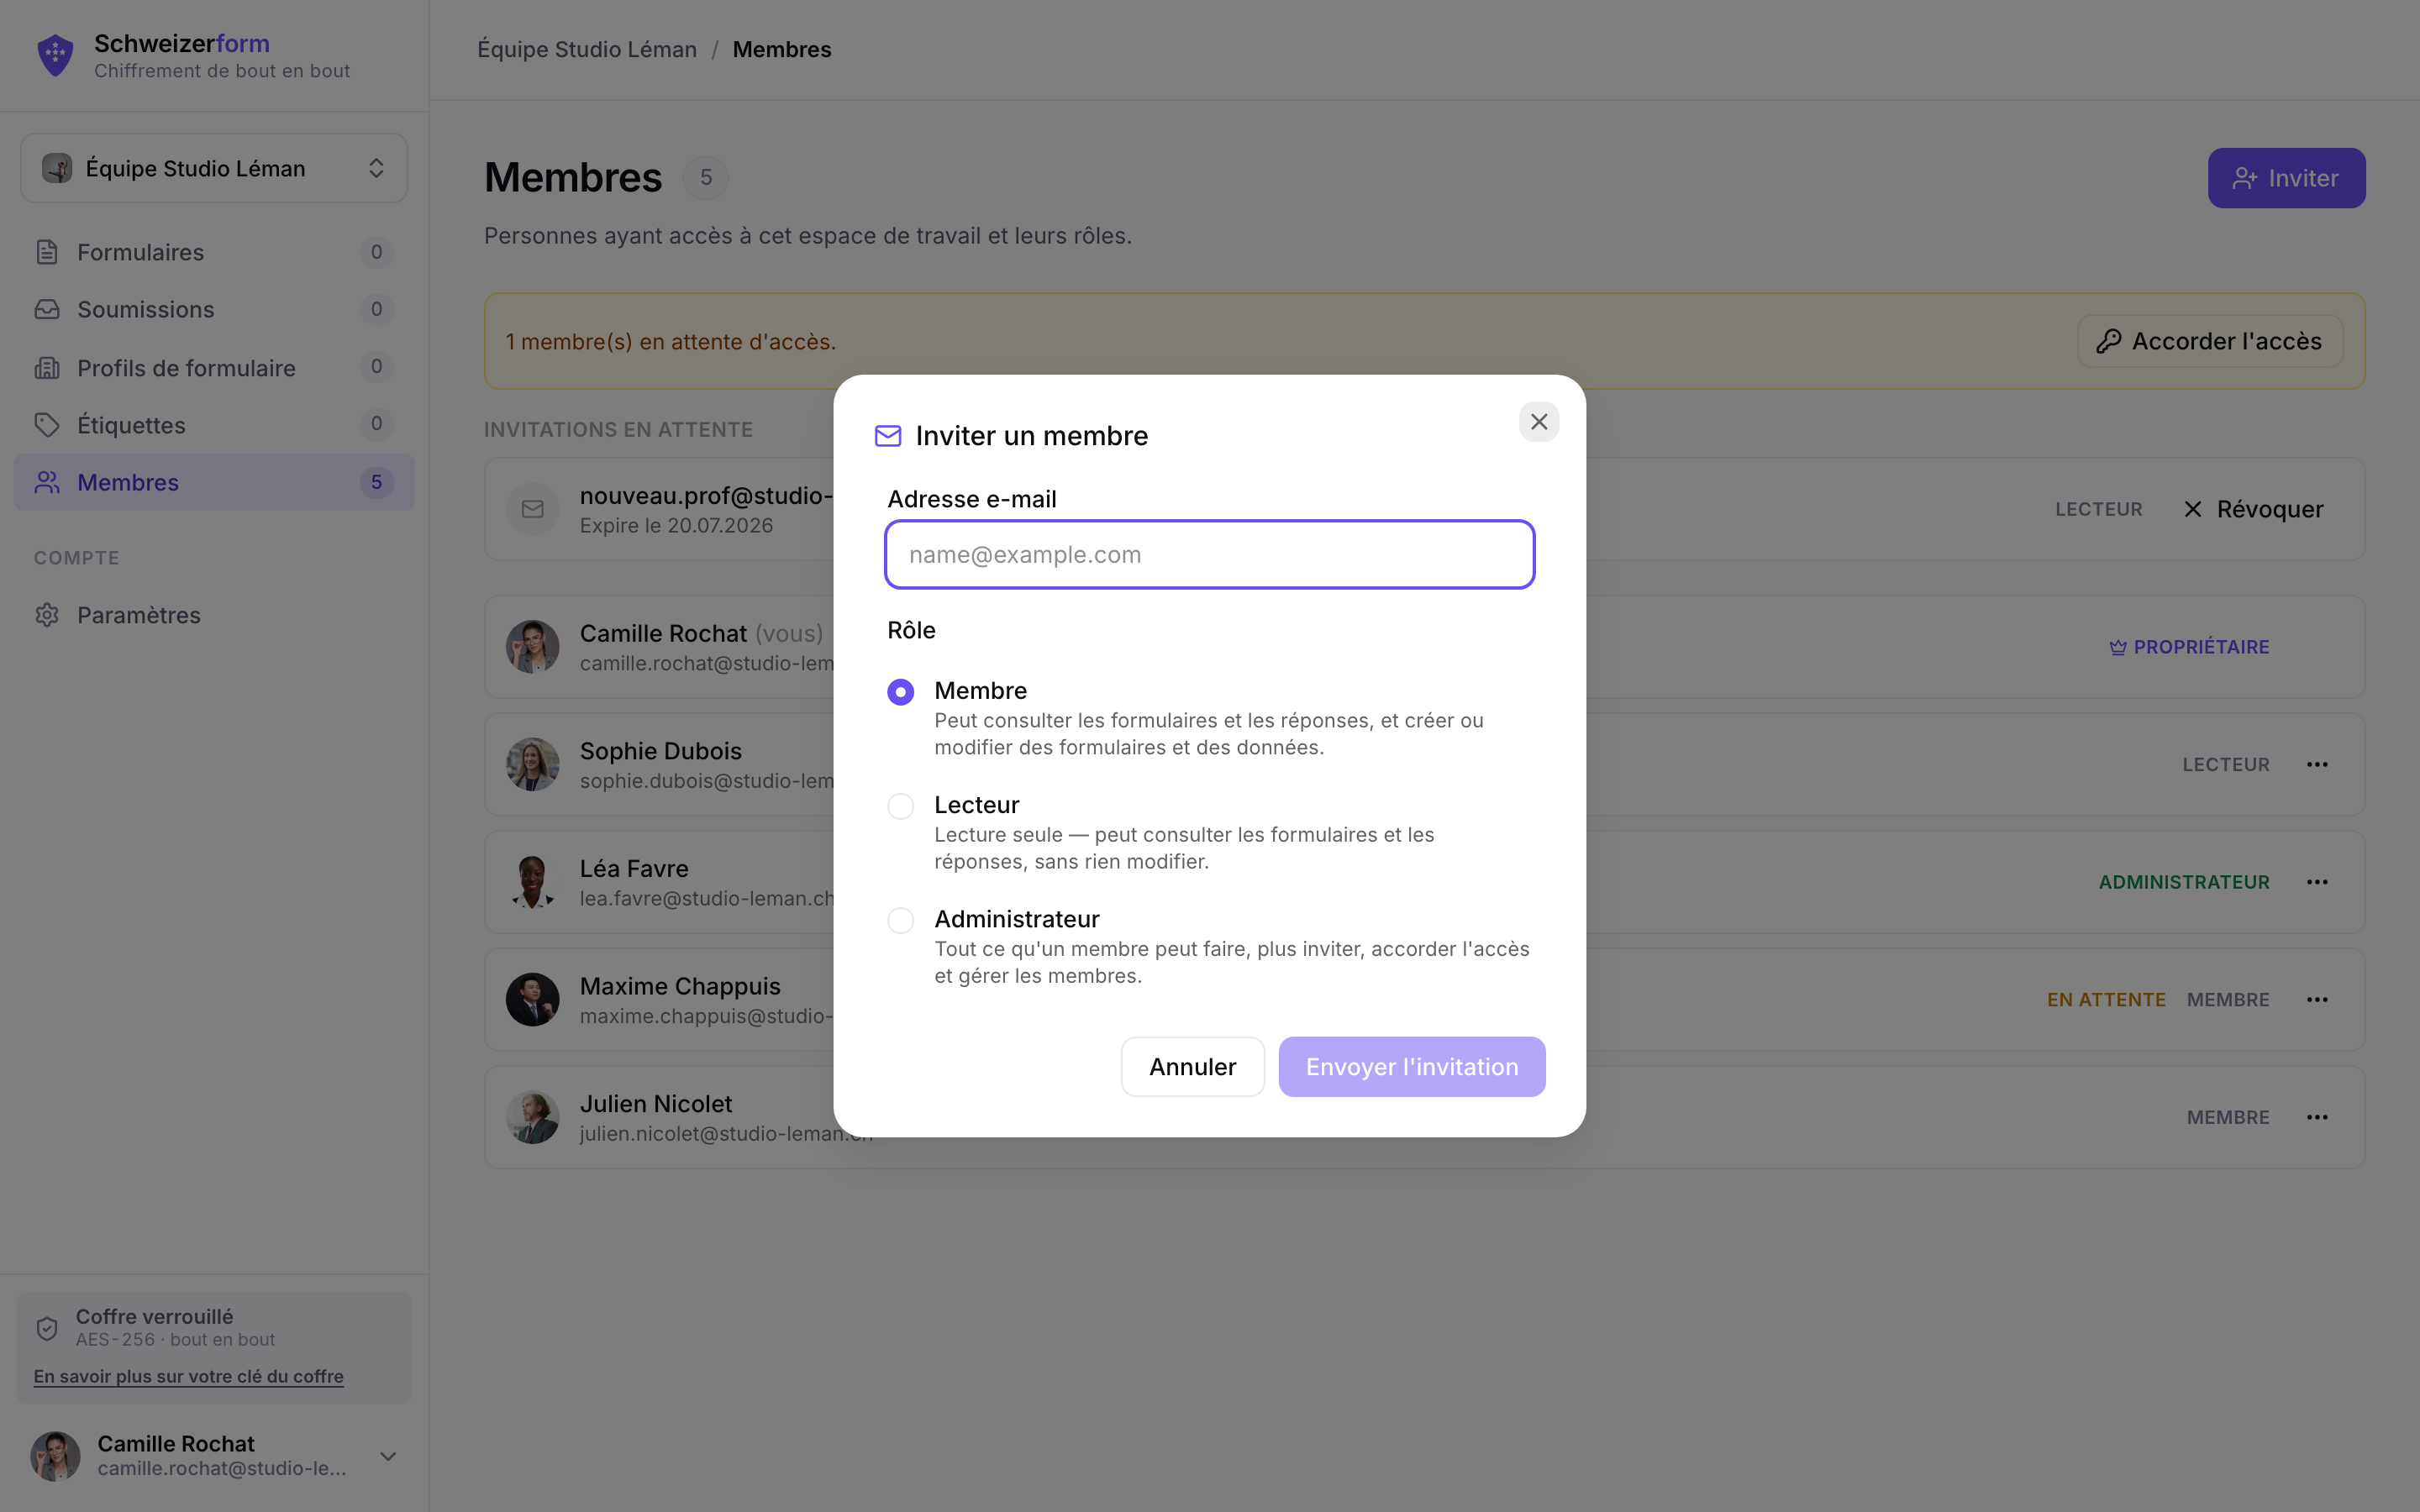Select the Lecteur role radio button
Viewport: 2420px width, 1512px height.
900,806
